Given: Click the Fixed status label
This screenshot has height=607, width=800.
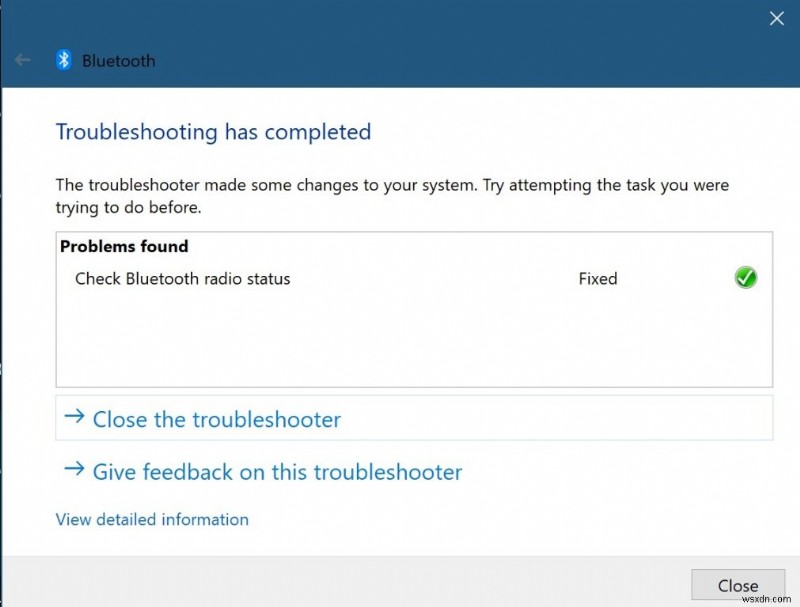Looking at the screenshot, I should coord(597,278).
